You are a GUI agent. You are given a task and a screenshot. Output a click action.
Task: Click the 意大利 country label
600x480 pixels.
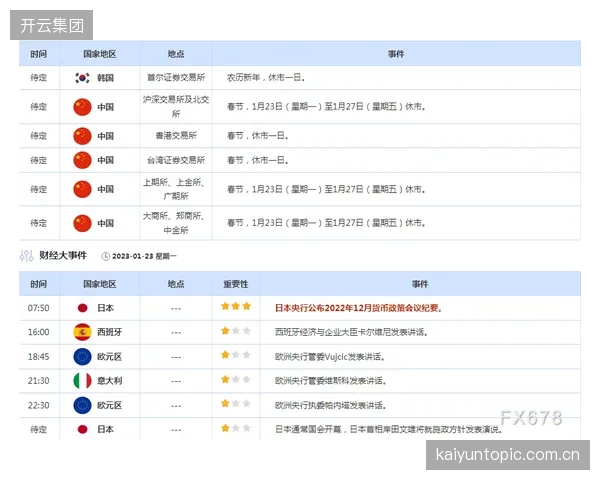109,380
